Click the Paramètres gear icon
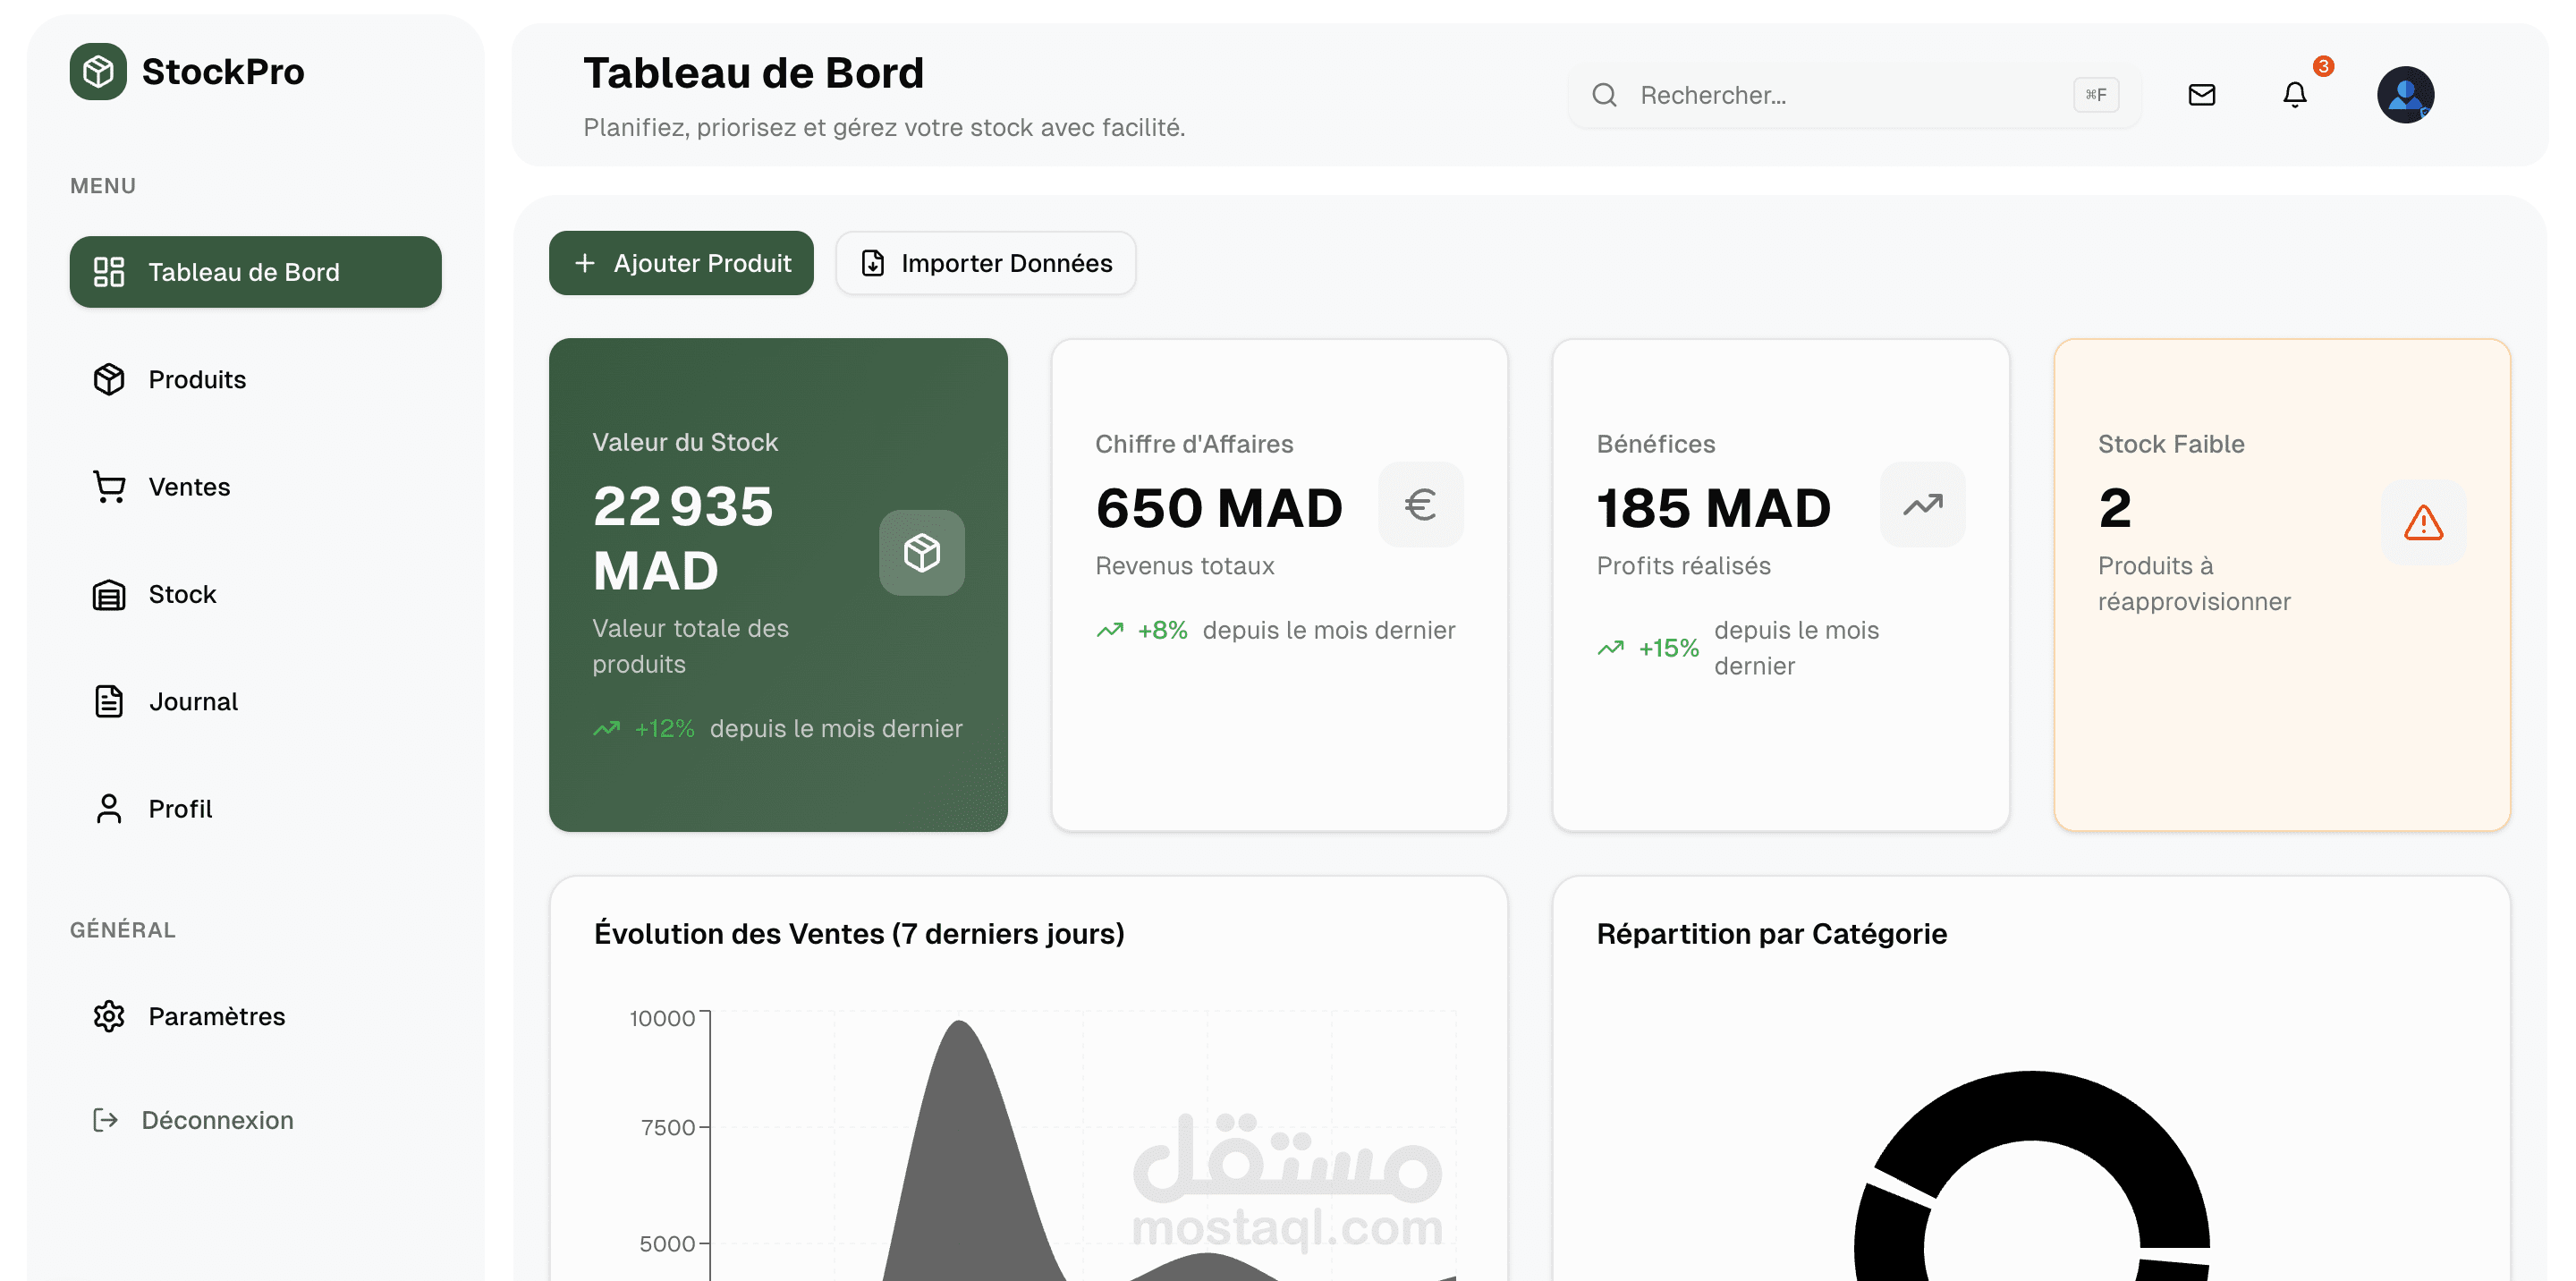The height and width of the screenshot is (1281, 2576). point(108,1016)
